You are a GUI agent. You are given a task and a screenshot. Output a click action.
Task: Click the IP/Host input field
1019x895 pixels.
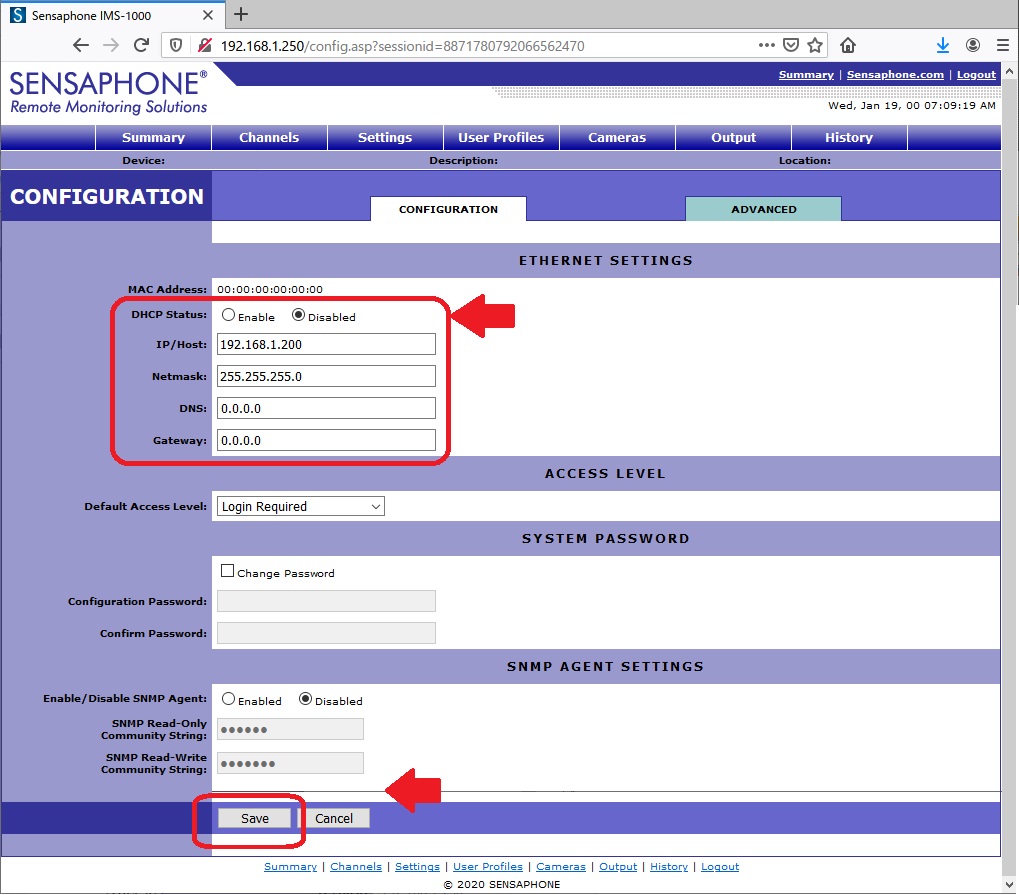pyautogui.click(x=326, y=344)
